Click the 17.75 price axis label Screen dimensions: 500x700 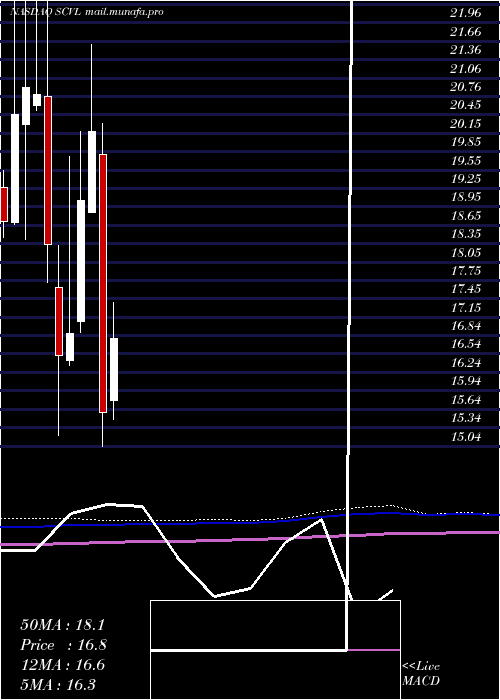466,271
